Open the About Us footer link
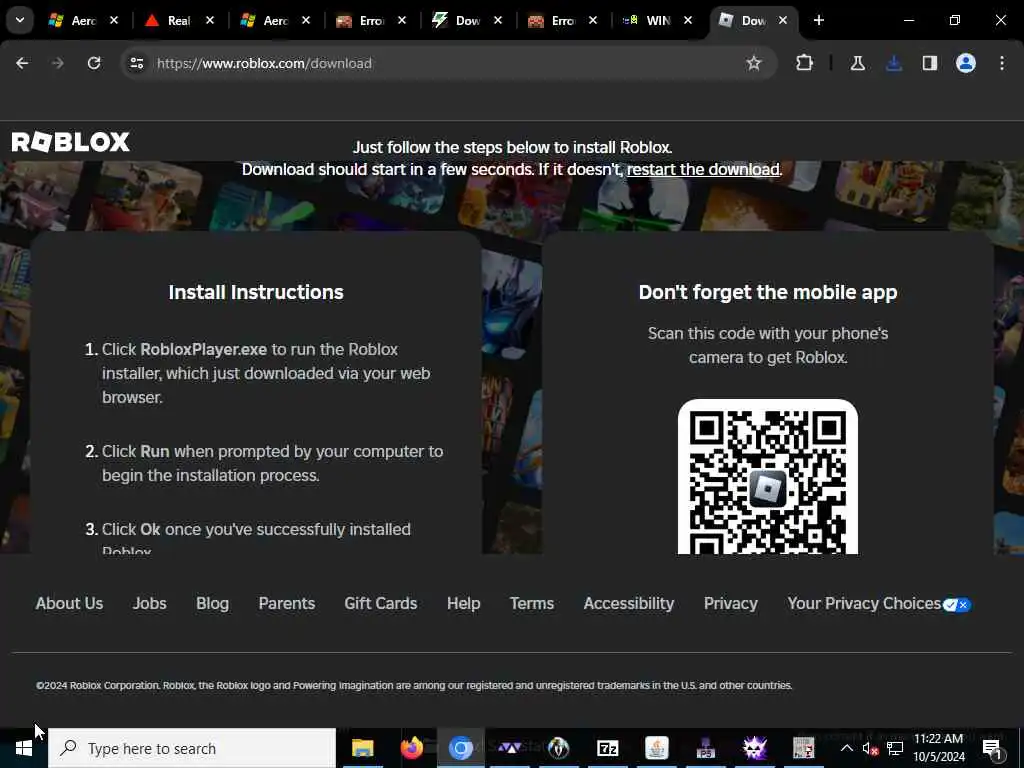Viewport: 1024px width, 768px height. [69, 603]
